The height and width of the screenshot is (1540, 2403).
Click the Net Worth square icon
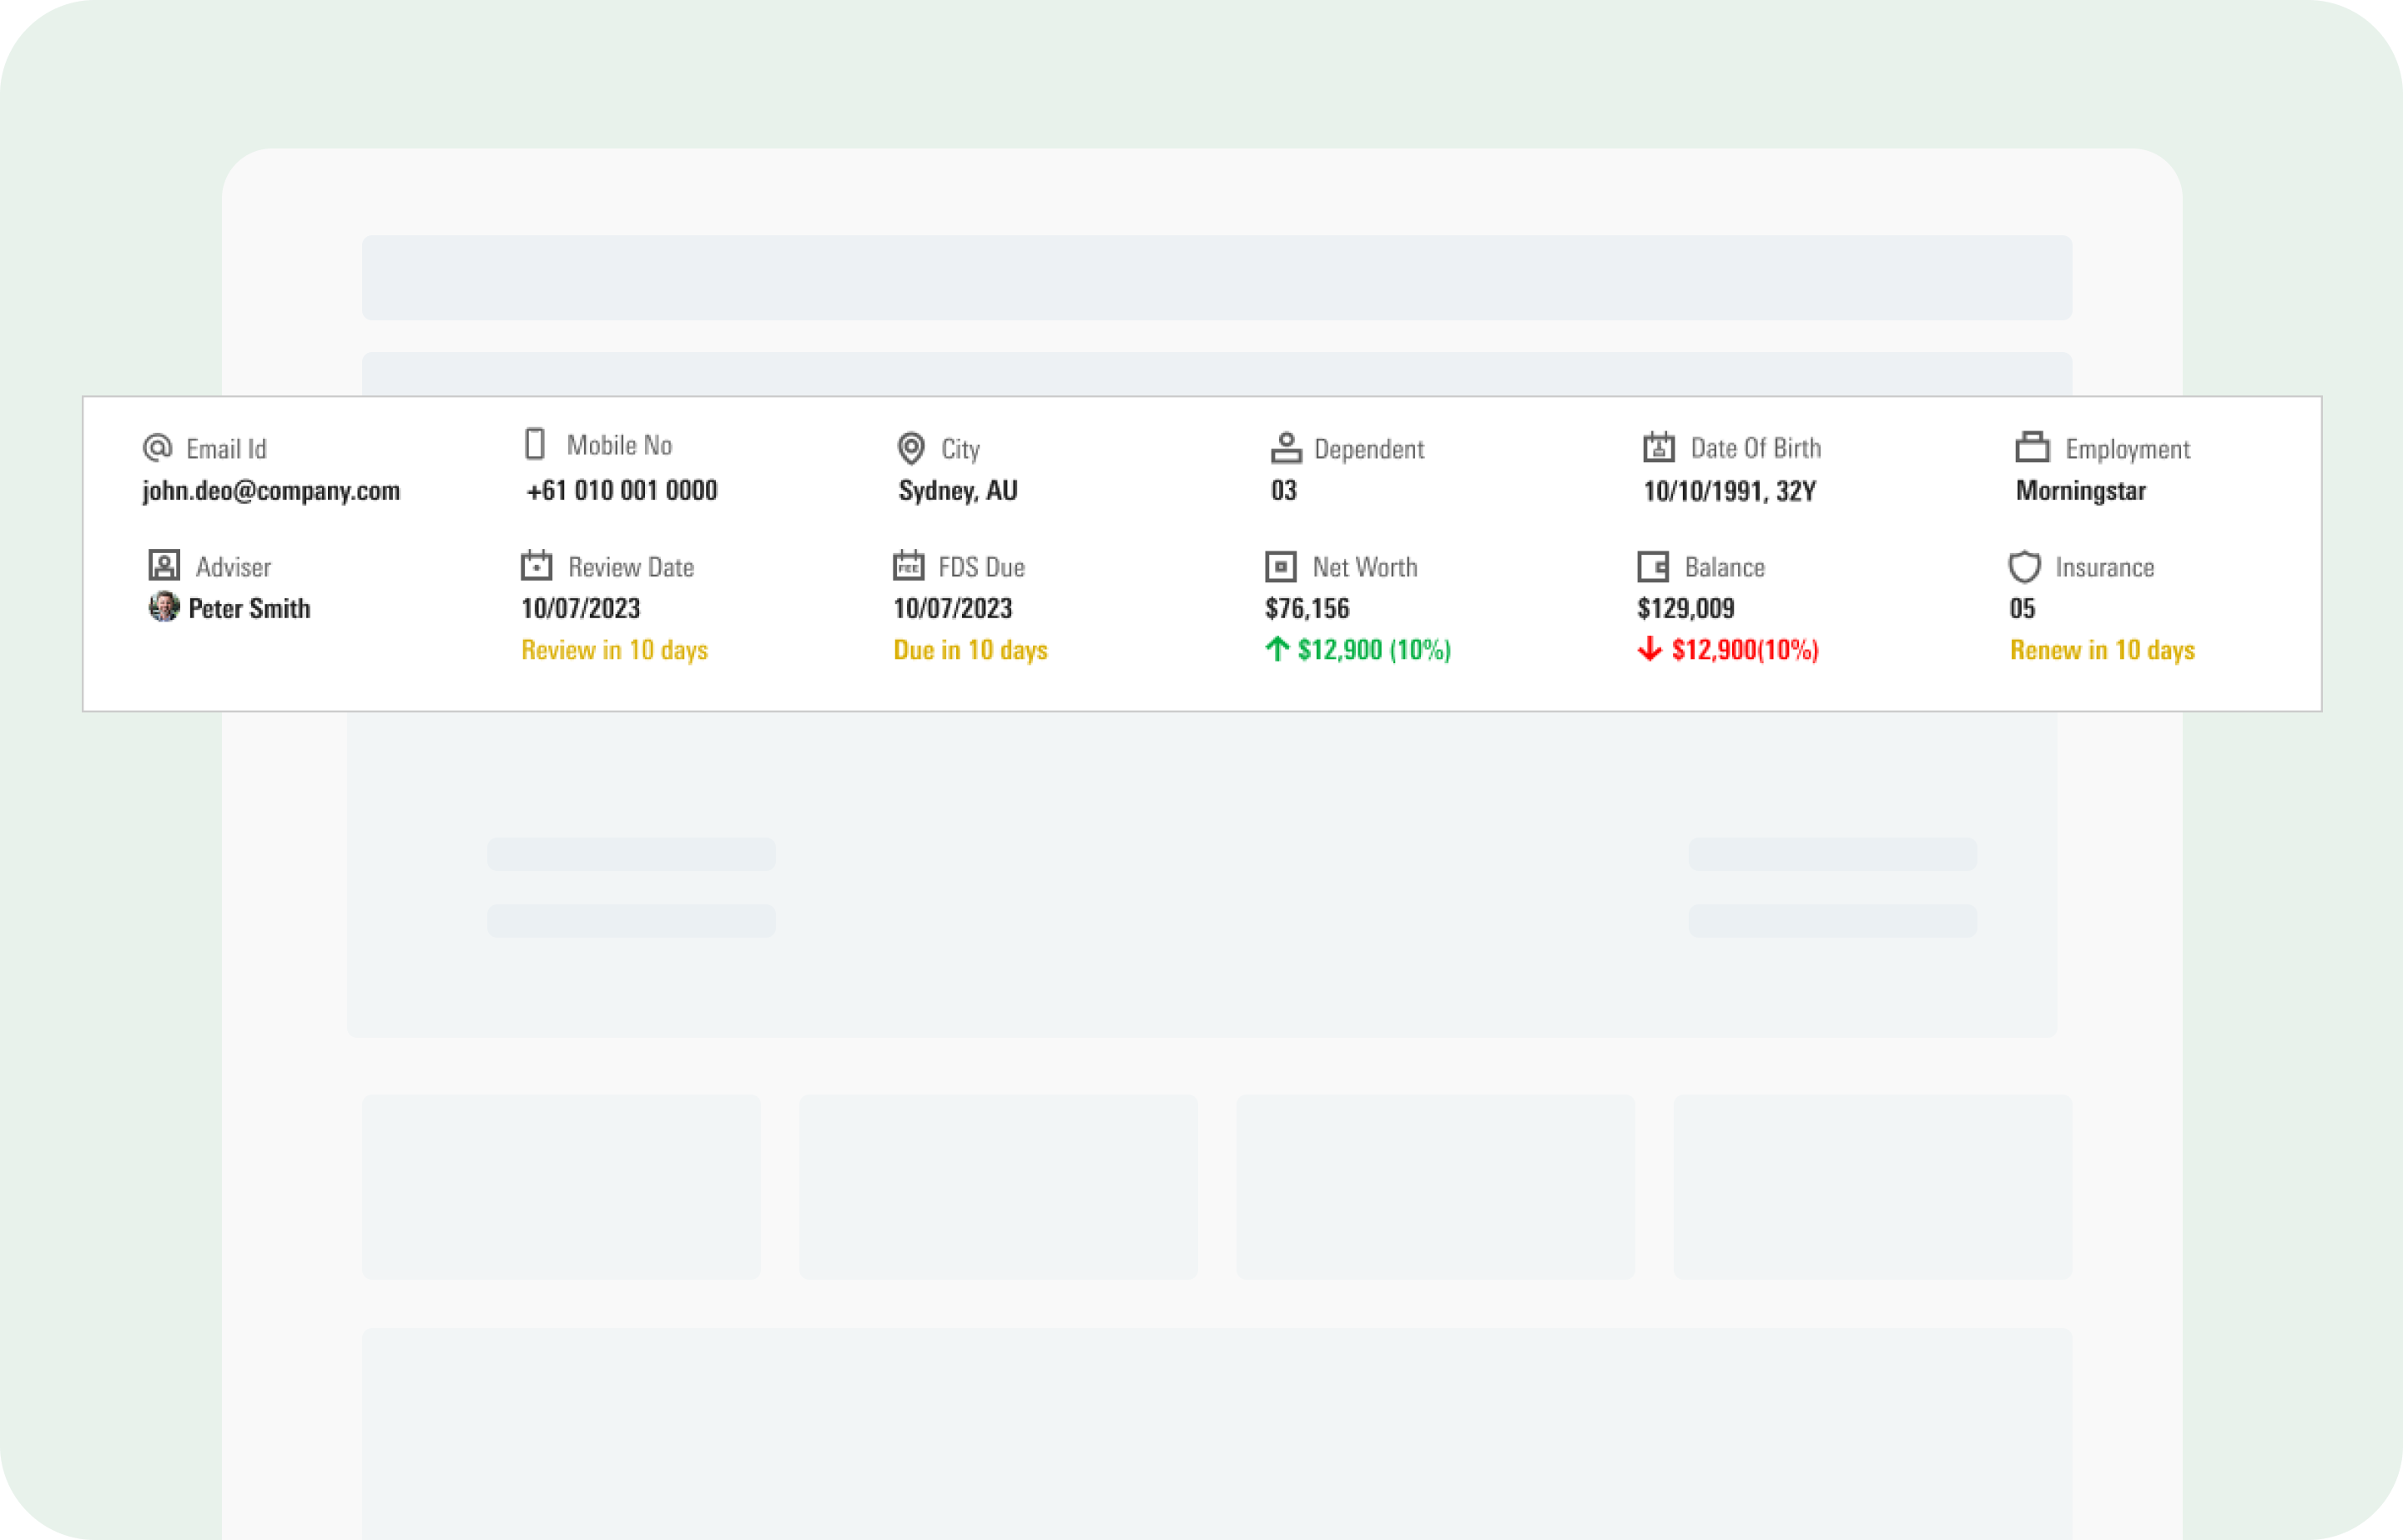[1281, 567]
